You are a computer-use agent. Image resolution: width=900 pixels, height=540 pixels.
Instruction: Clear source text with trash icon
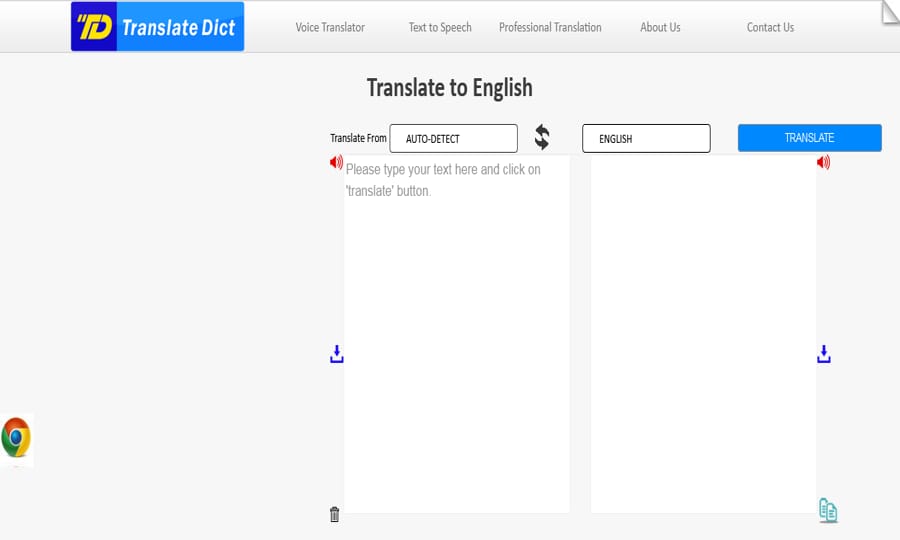click(335, 514)
